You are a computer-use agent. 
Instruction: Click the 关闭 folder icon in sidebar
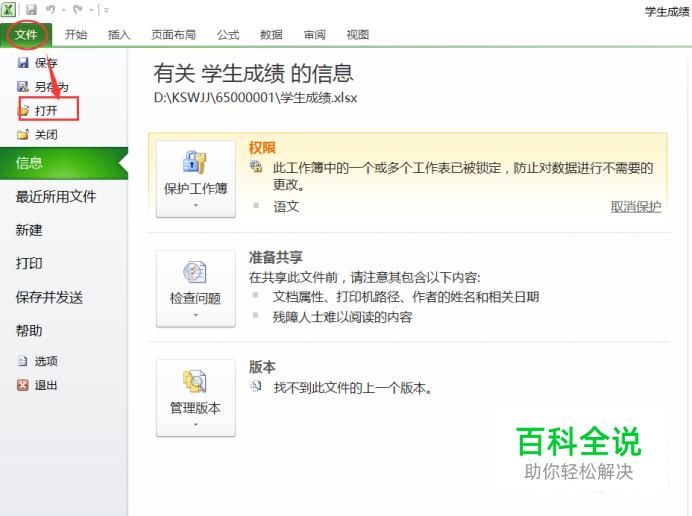point(23,134)
